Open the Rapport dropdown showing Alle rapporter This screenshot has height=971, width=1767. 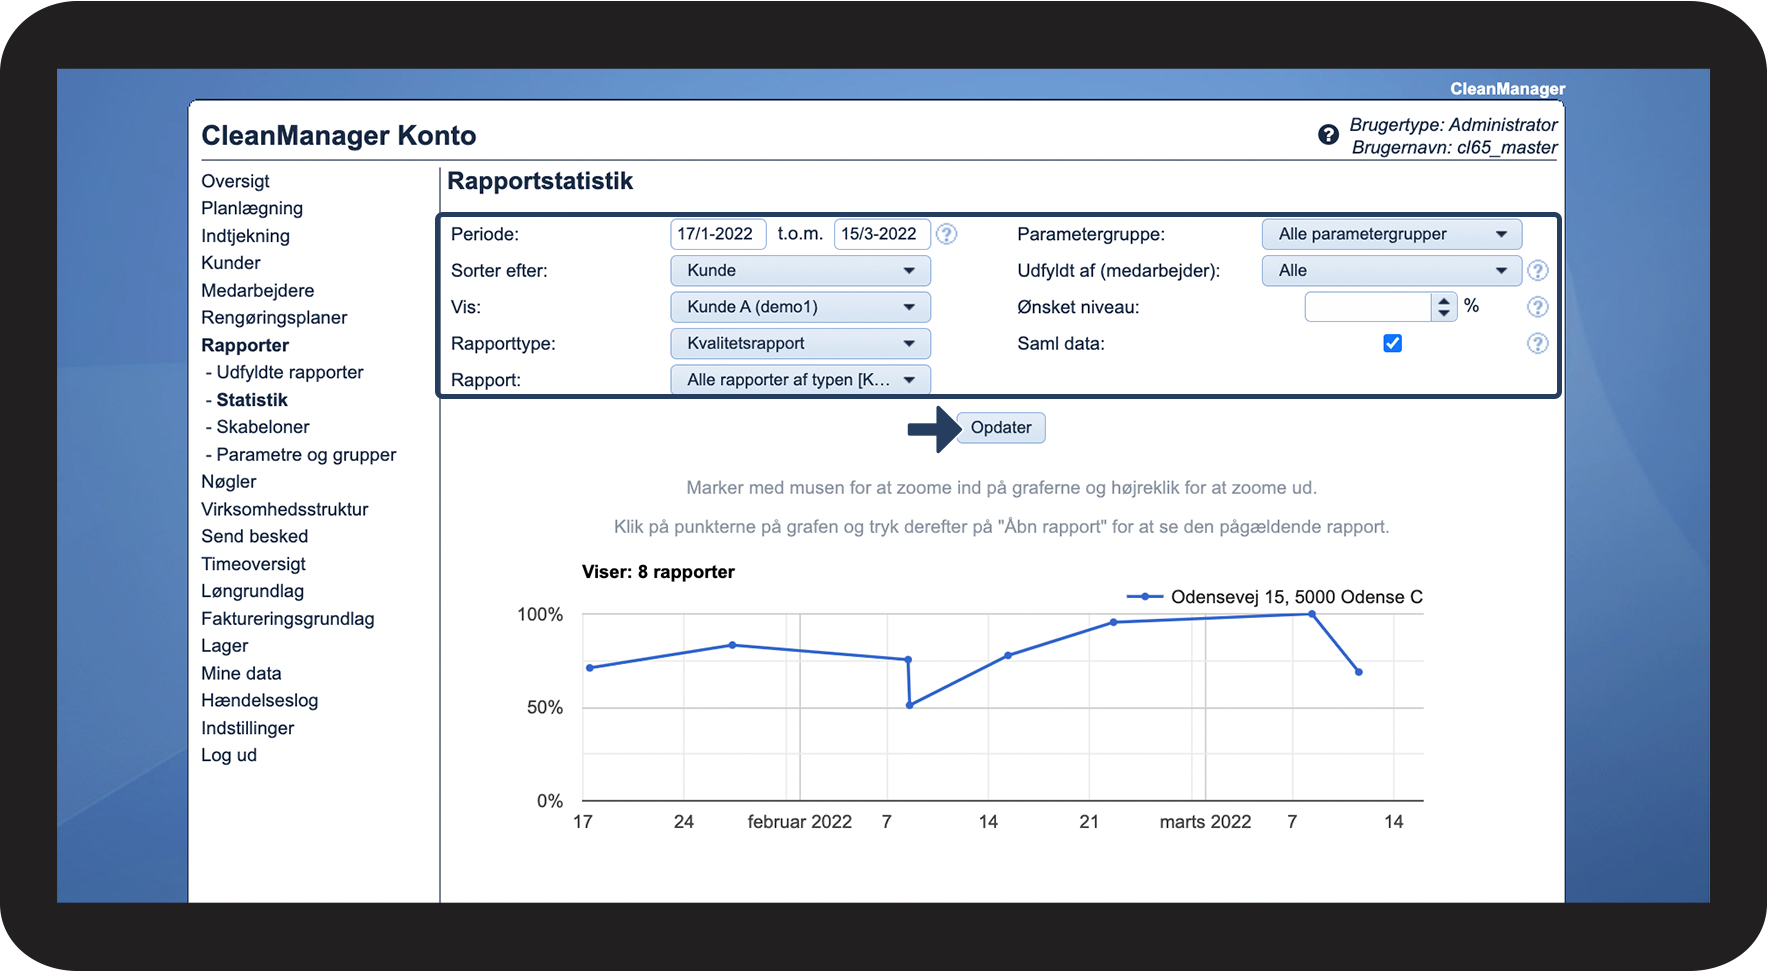(x=800, y=380)
